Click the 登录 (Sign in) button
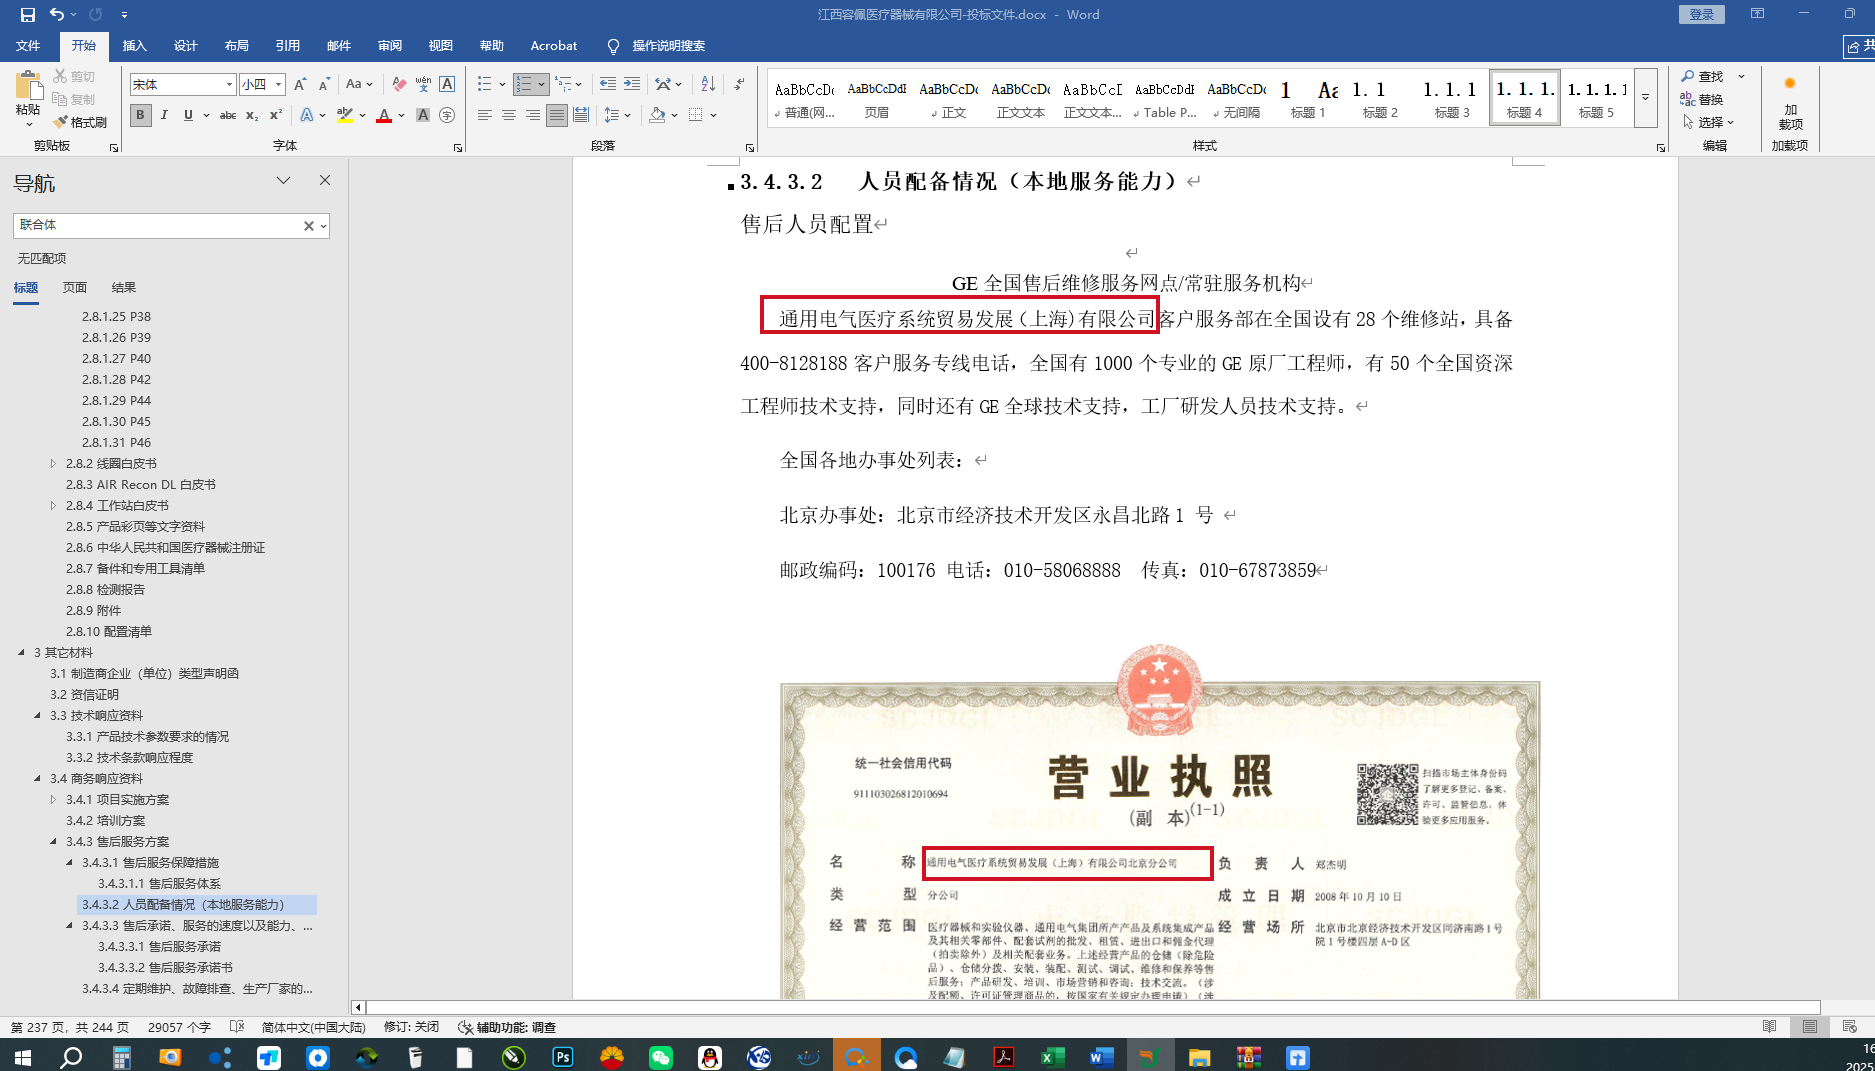This screenshot has height=1071, width=1875. click(1702, 14)
